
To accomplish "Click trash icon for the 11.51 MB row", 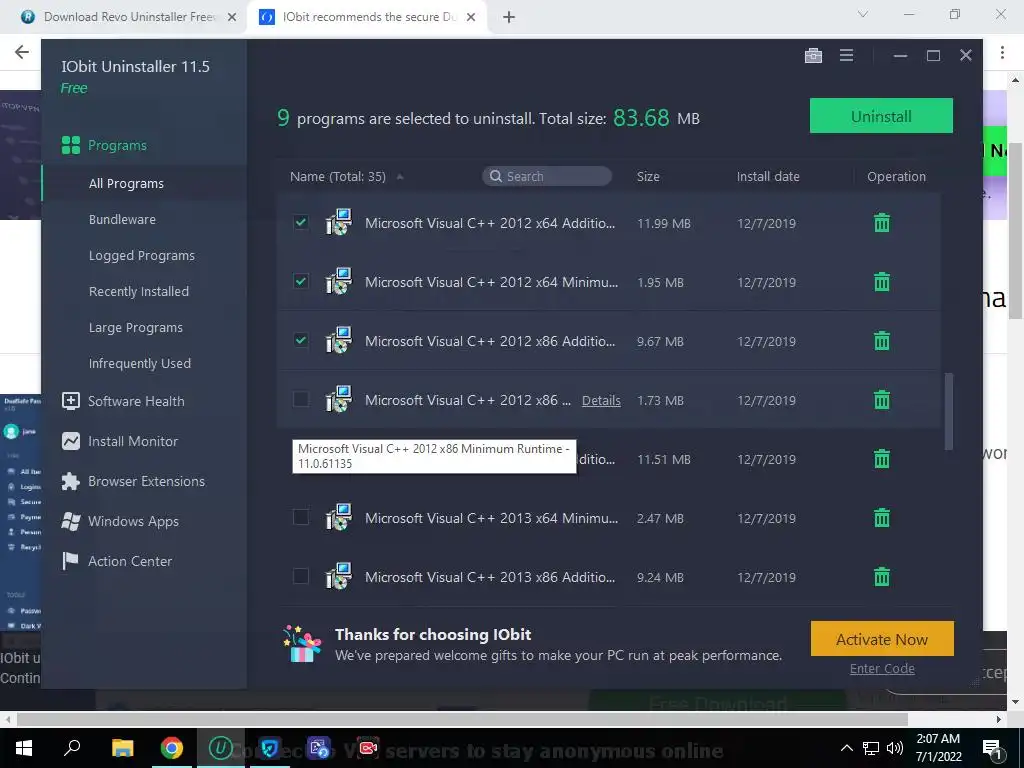I will tap(882, 458).
